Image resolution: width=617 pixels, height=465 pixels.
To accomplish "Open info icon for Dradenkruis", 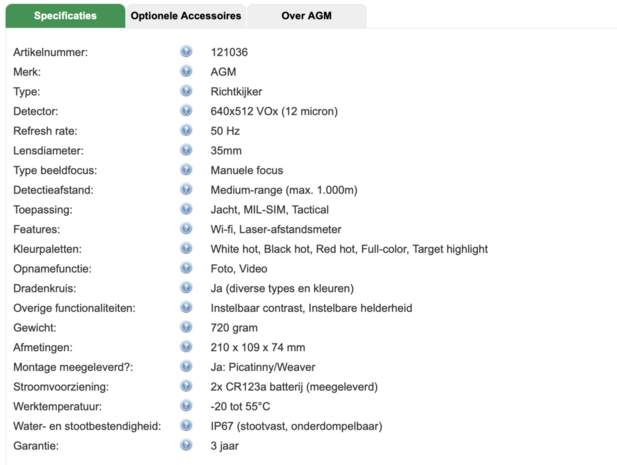I will pos(186,288).
